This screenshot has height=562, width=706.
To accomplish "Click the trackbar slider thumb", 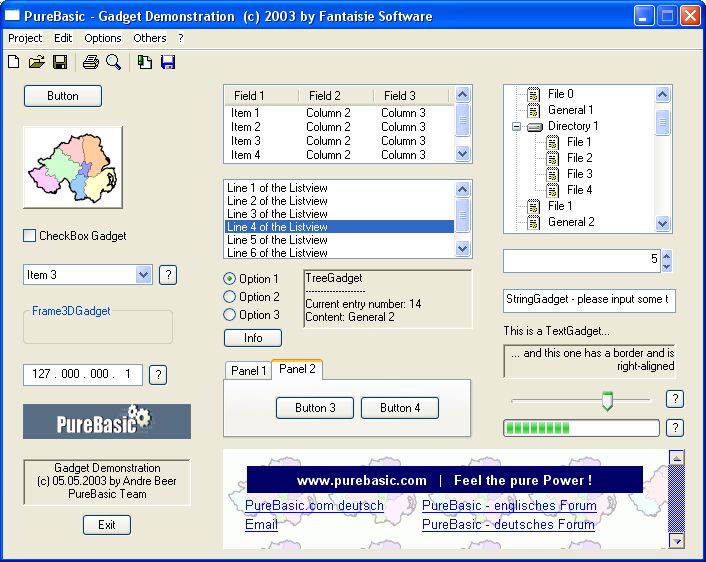I will pyautogui.click(x=607, y=400).
